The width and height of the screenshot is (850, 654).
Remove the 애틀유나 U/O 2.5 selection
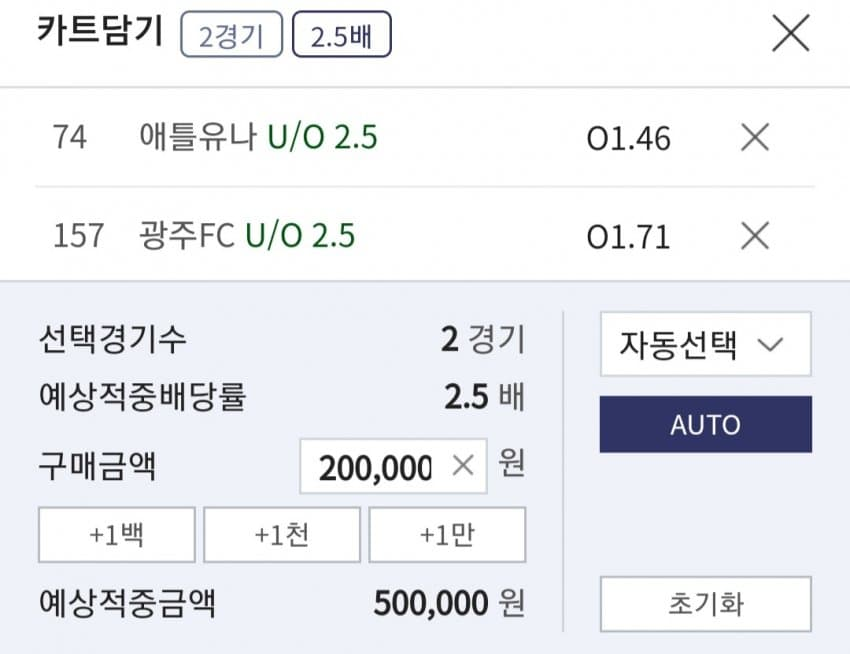(754, 137)
